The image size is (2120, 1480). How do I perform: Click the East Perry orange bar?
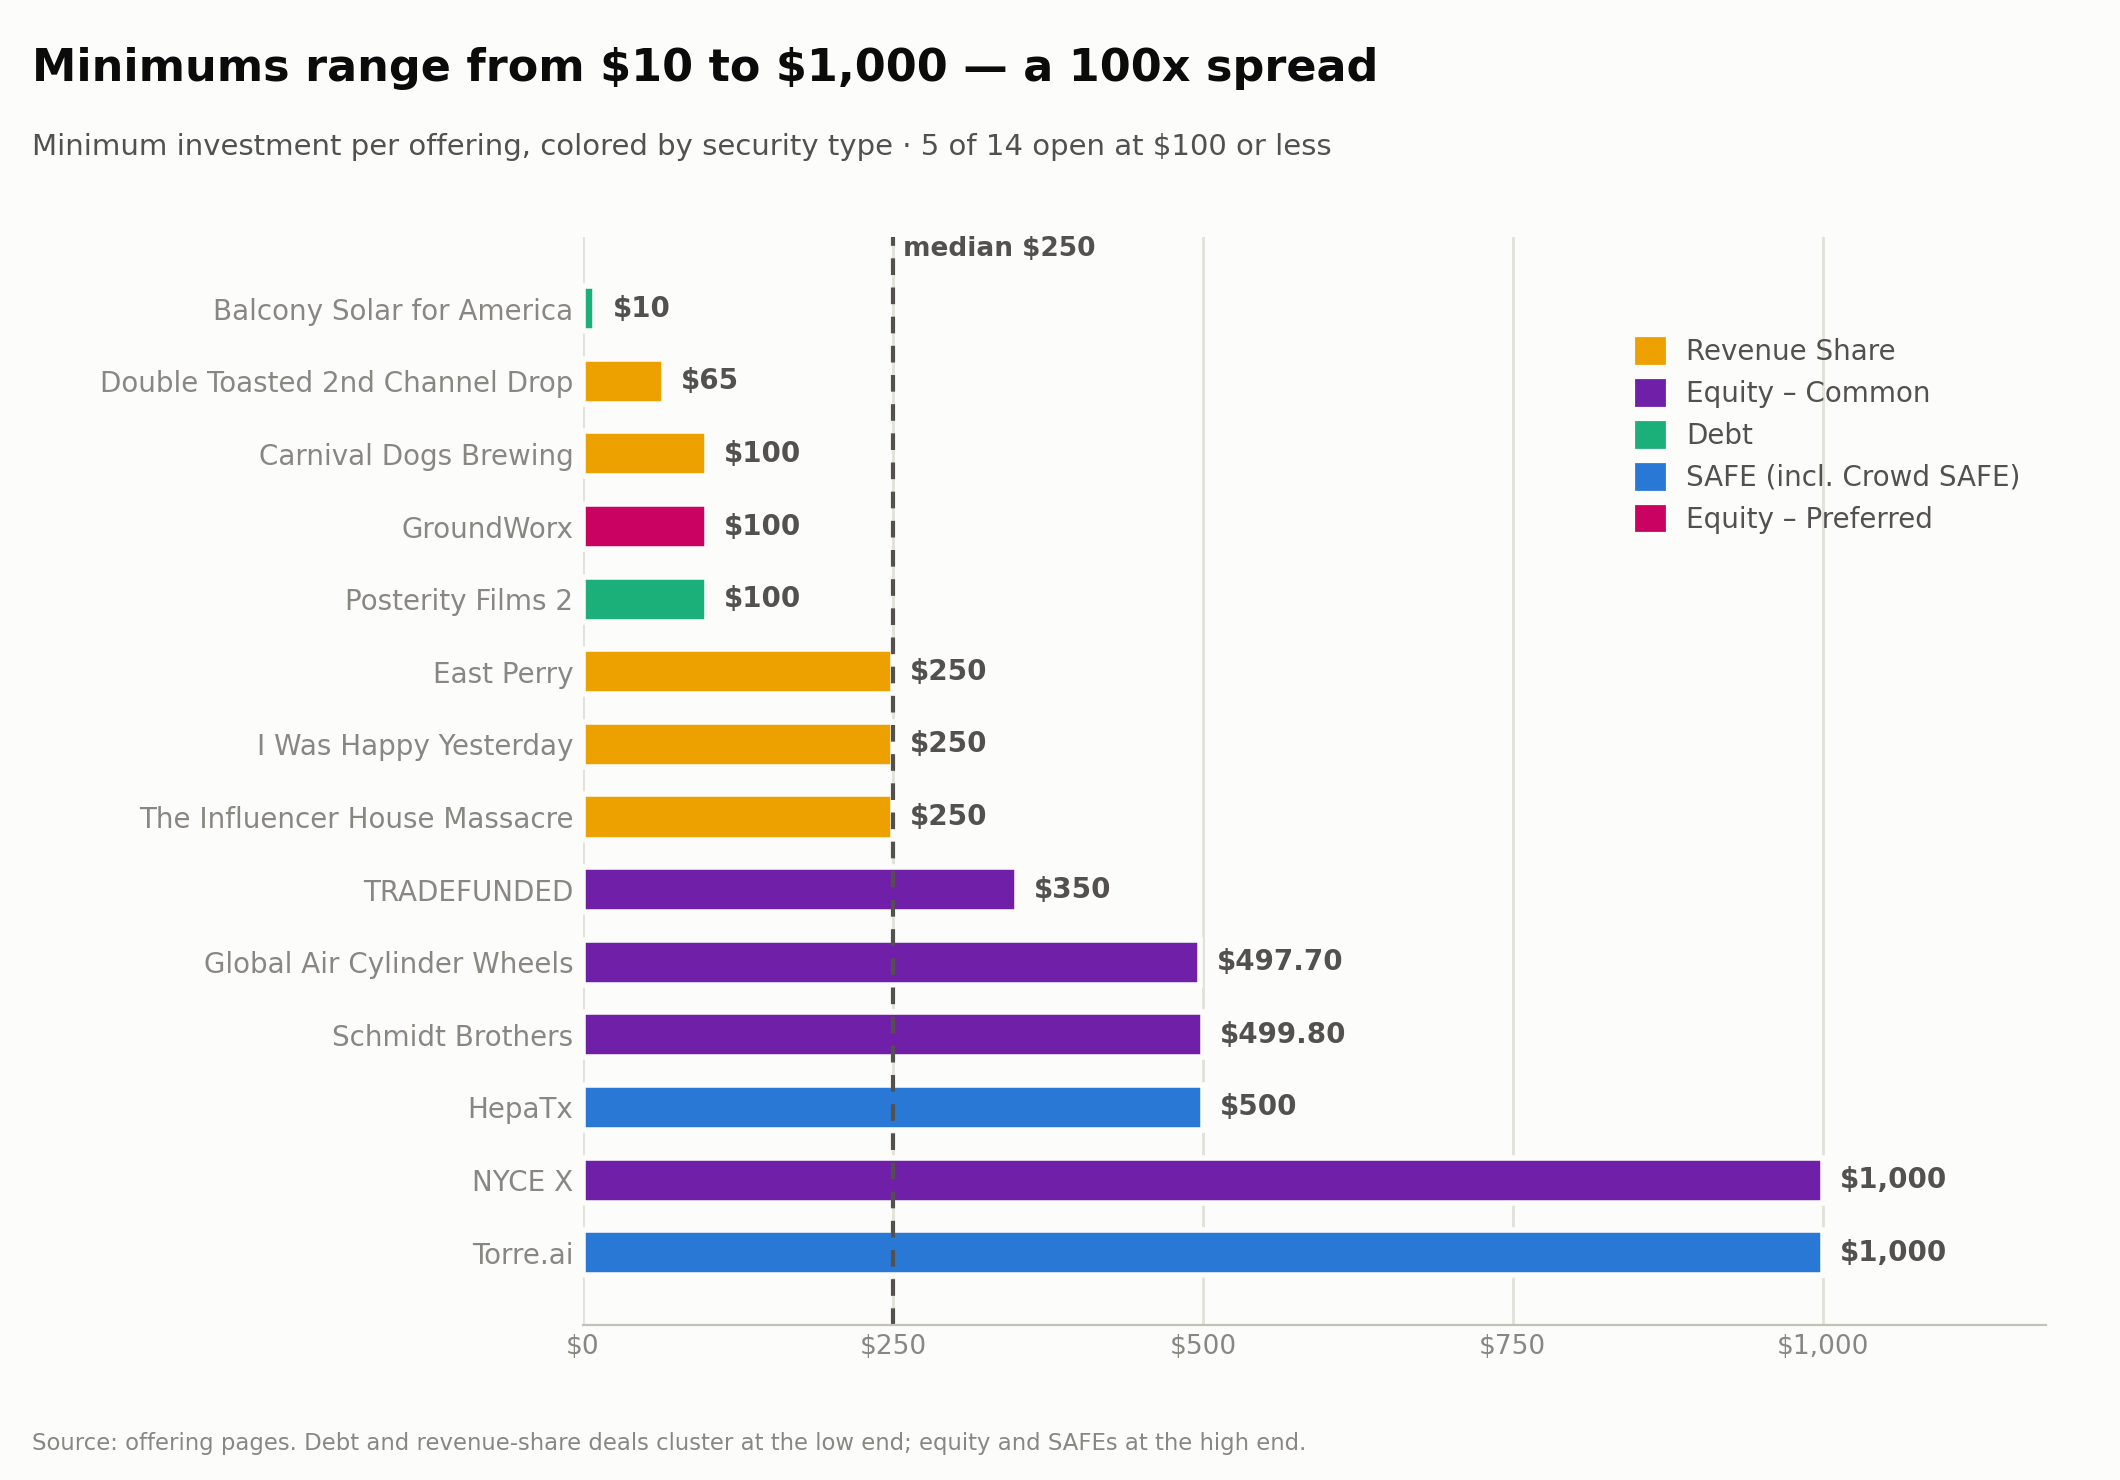(x=738, y=671)
